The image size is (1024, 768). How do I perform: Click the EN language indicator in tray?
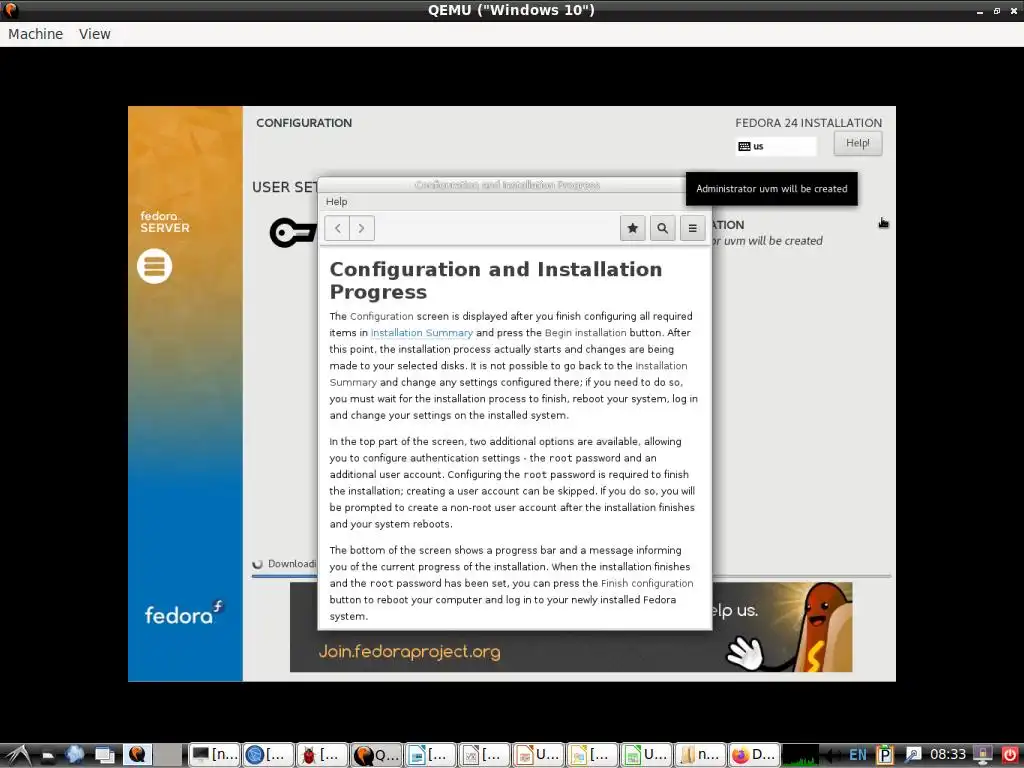(x=857, y=755)
